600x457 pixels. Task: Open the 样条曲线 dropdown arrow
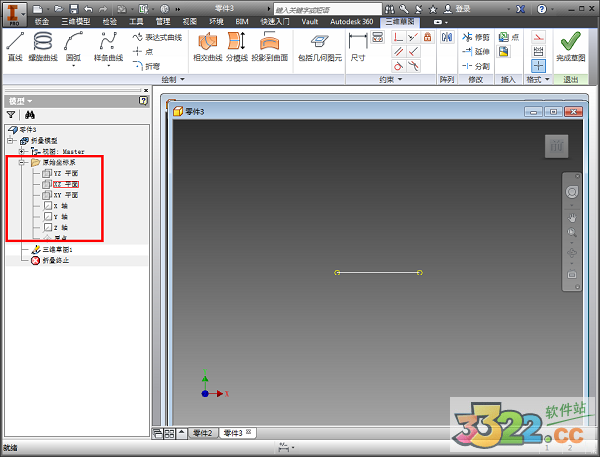point(108,65)
